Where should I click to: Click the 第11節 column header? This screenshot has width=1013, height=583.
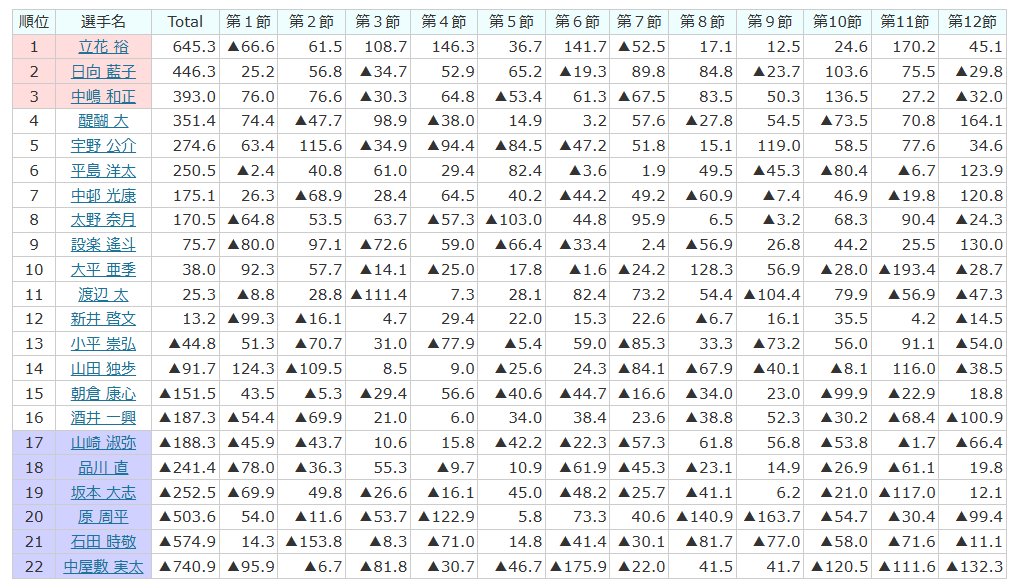click(x=904, y=22)
